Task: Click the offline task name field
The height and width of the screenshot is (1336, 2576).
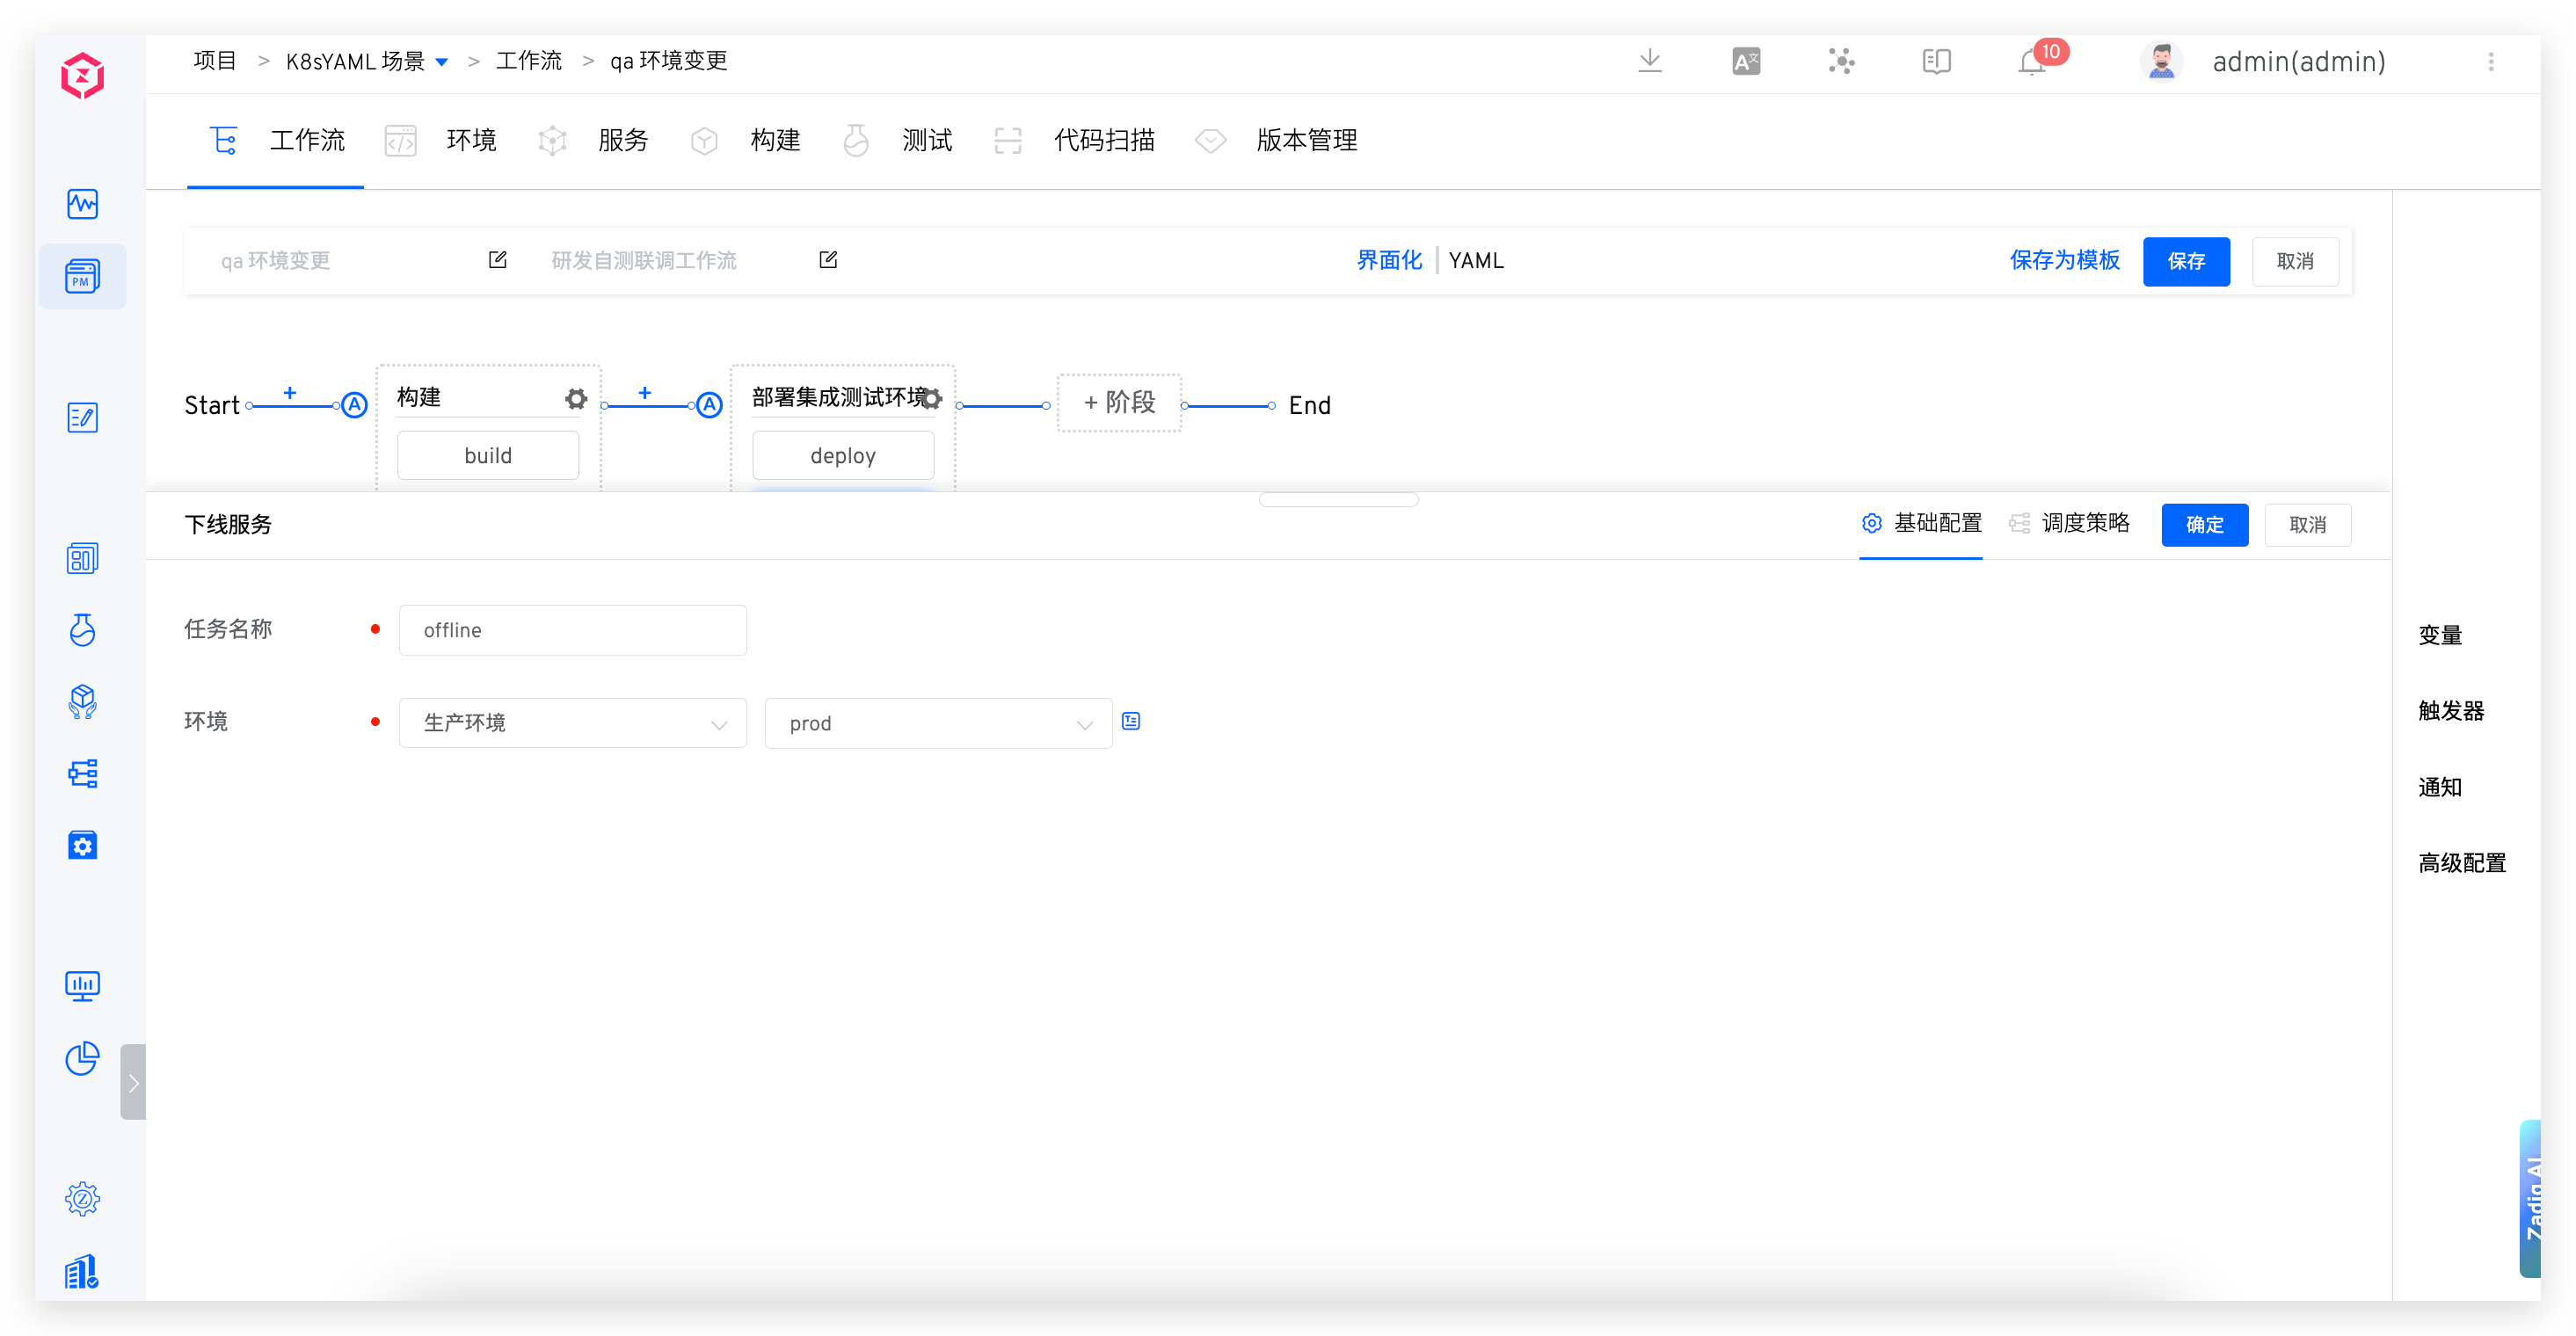Action: coord(572,630)
